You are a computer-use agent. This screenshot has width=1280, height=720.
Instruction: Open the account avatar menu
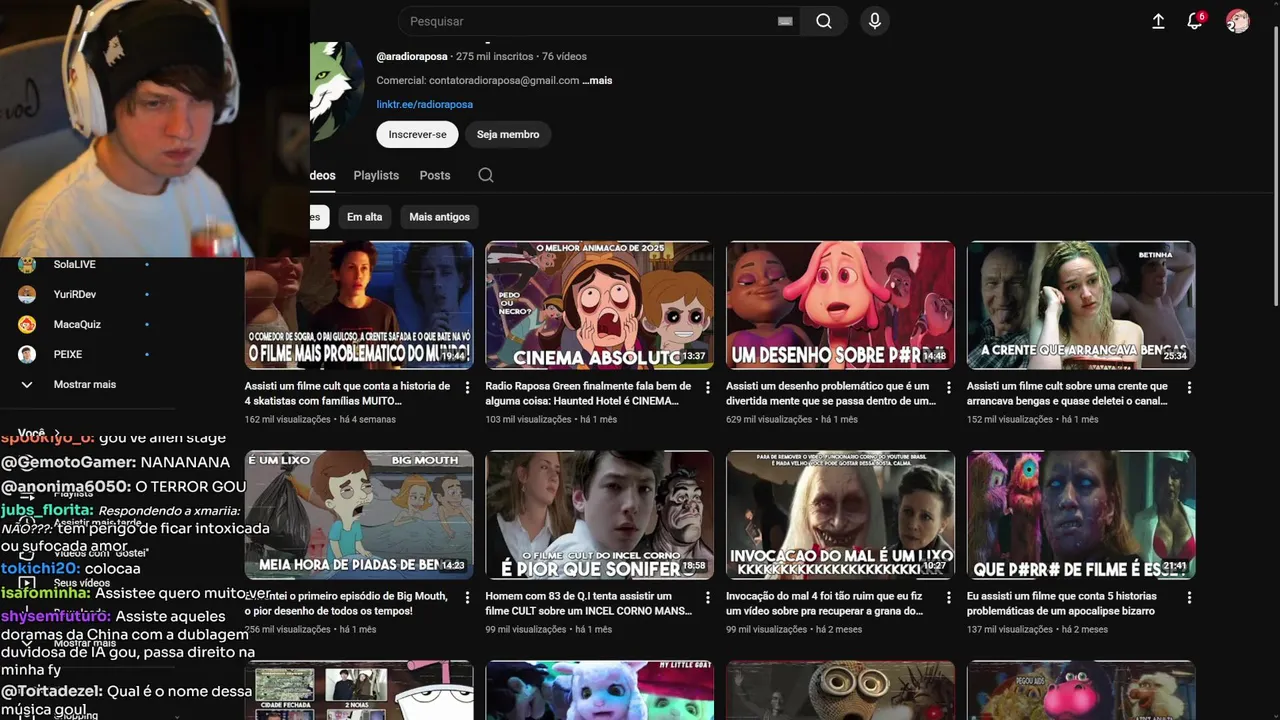1238,21
